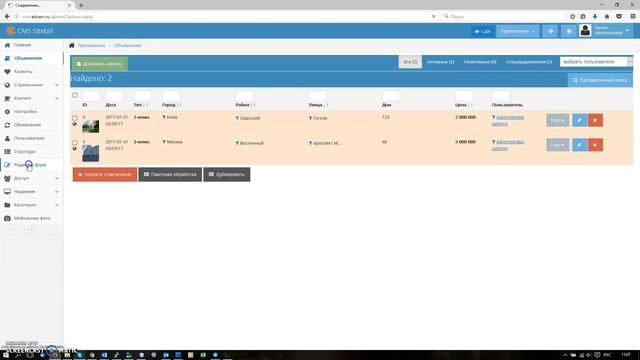Click the browser bookmark star icon

click(x=572, y=16)
